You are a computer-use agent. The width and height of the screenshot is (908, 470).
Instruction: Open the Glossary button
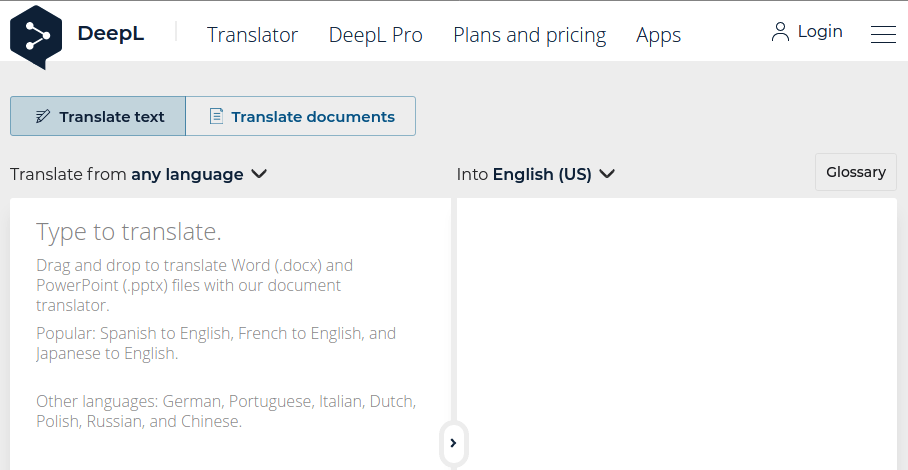[x=855, y=172]
